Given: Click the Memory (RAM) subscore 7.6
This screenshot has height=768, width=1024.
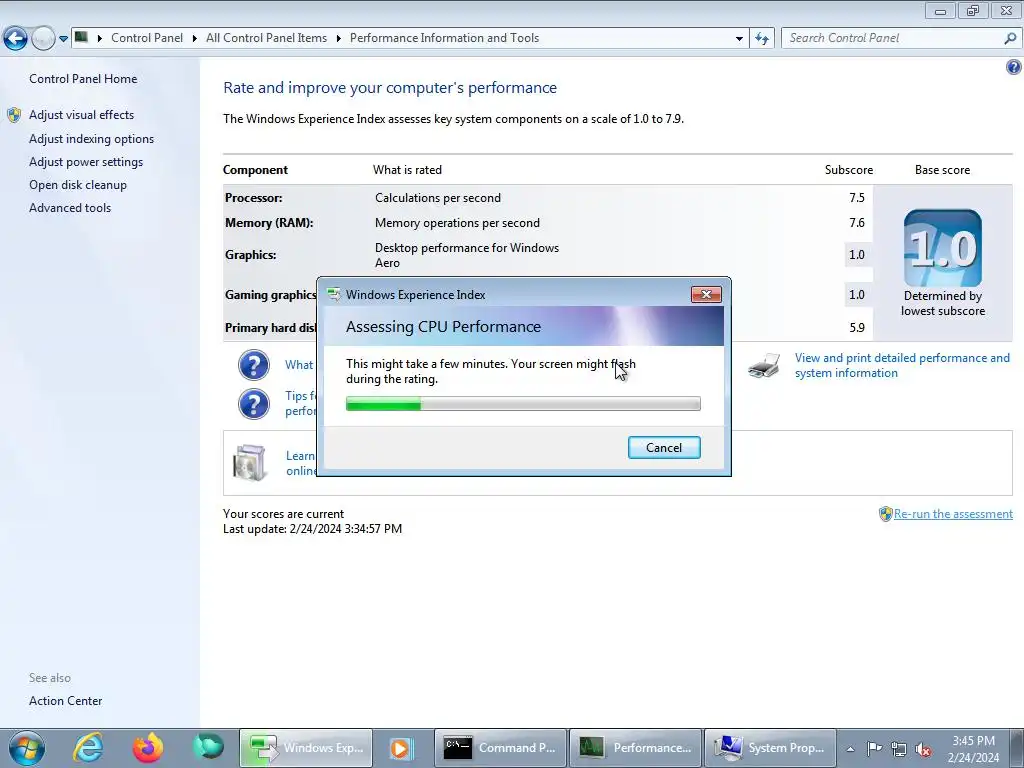Looking at the screenshot, I should (857, 223).
